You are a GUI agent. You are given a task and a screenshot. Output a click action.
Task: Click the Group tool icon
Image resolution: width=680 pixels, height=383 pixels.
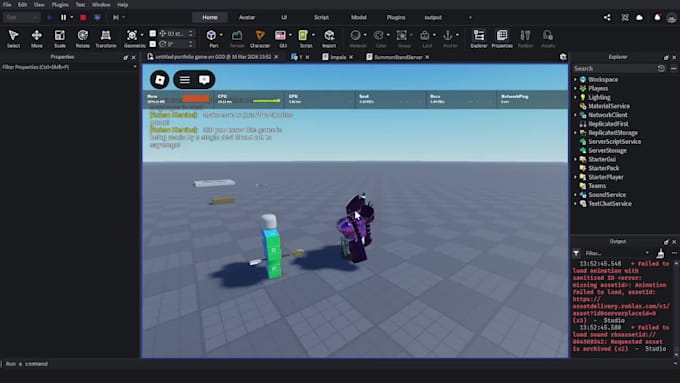pos(402,36)
